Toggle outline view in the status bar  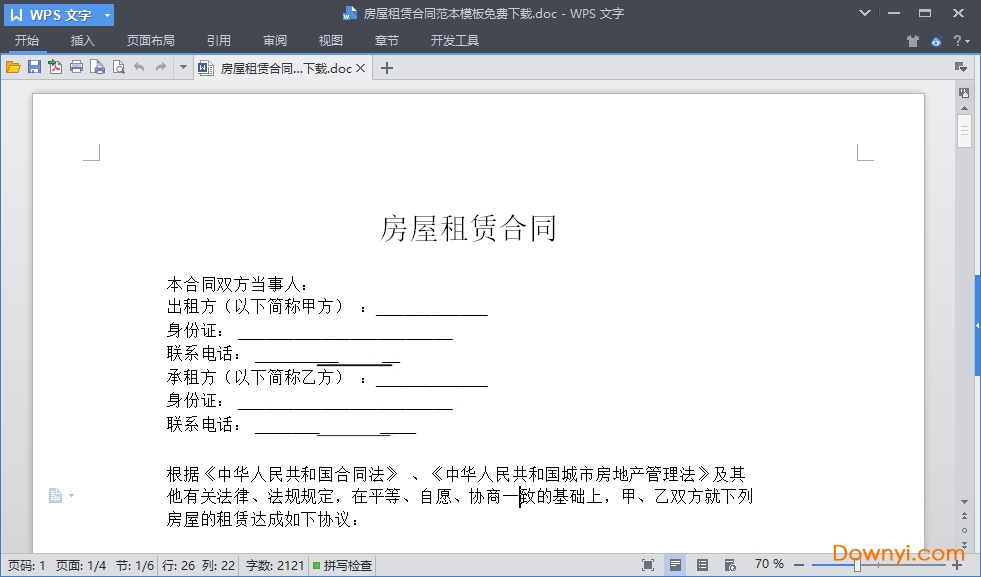pos(702,564)
